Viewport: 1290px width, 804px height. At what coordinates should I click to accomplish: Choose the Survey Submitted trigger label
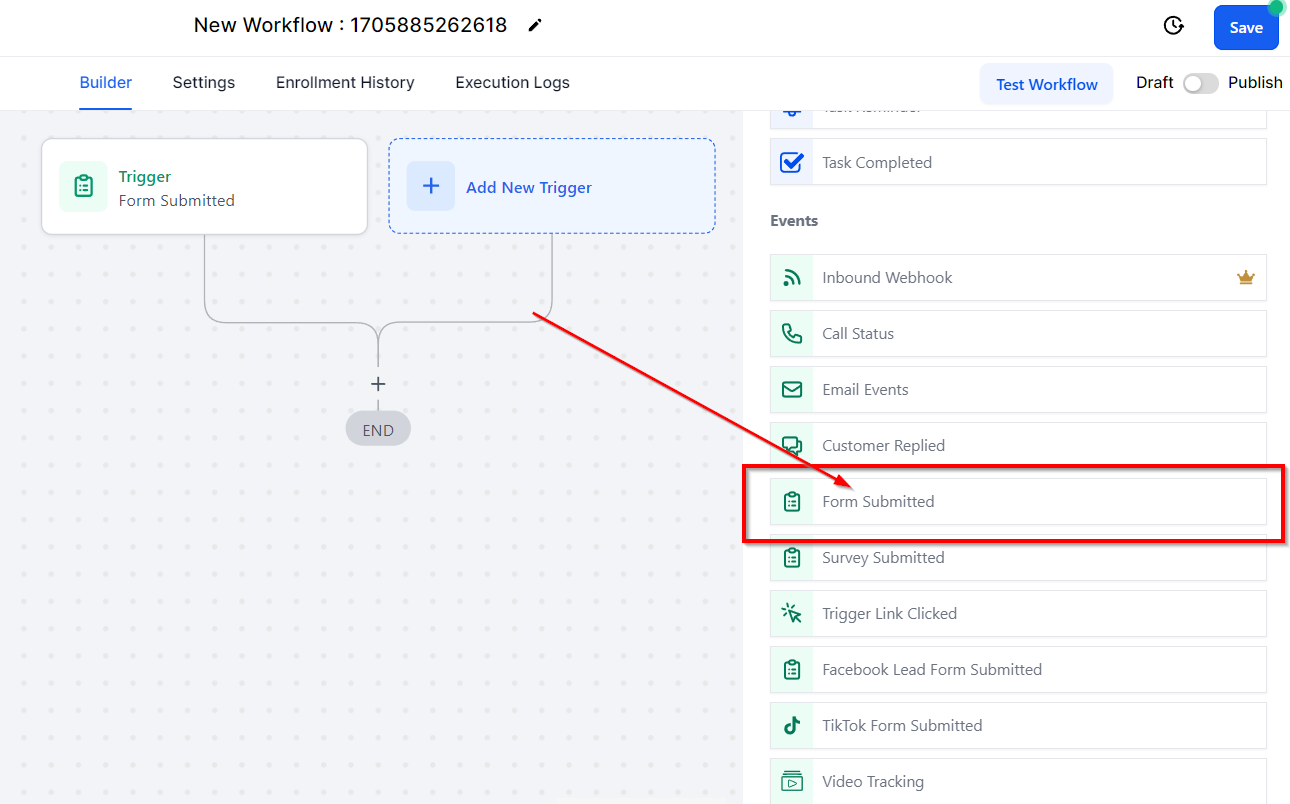point(883,558)
